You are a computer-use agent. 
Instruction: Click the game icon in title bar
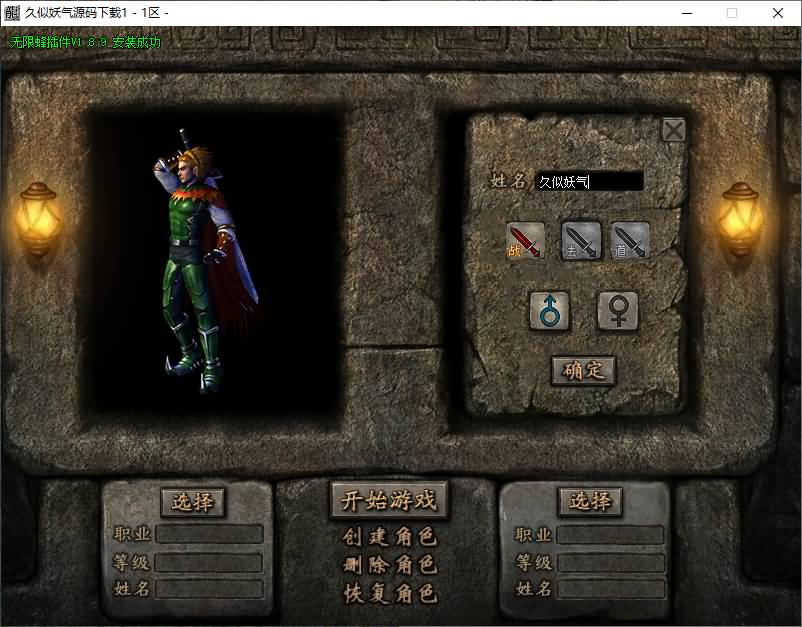click(x=14, y=13)
